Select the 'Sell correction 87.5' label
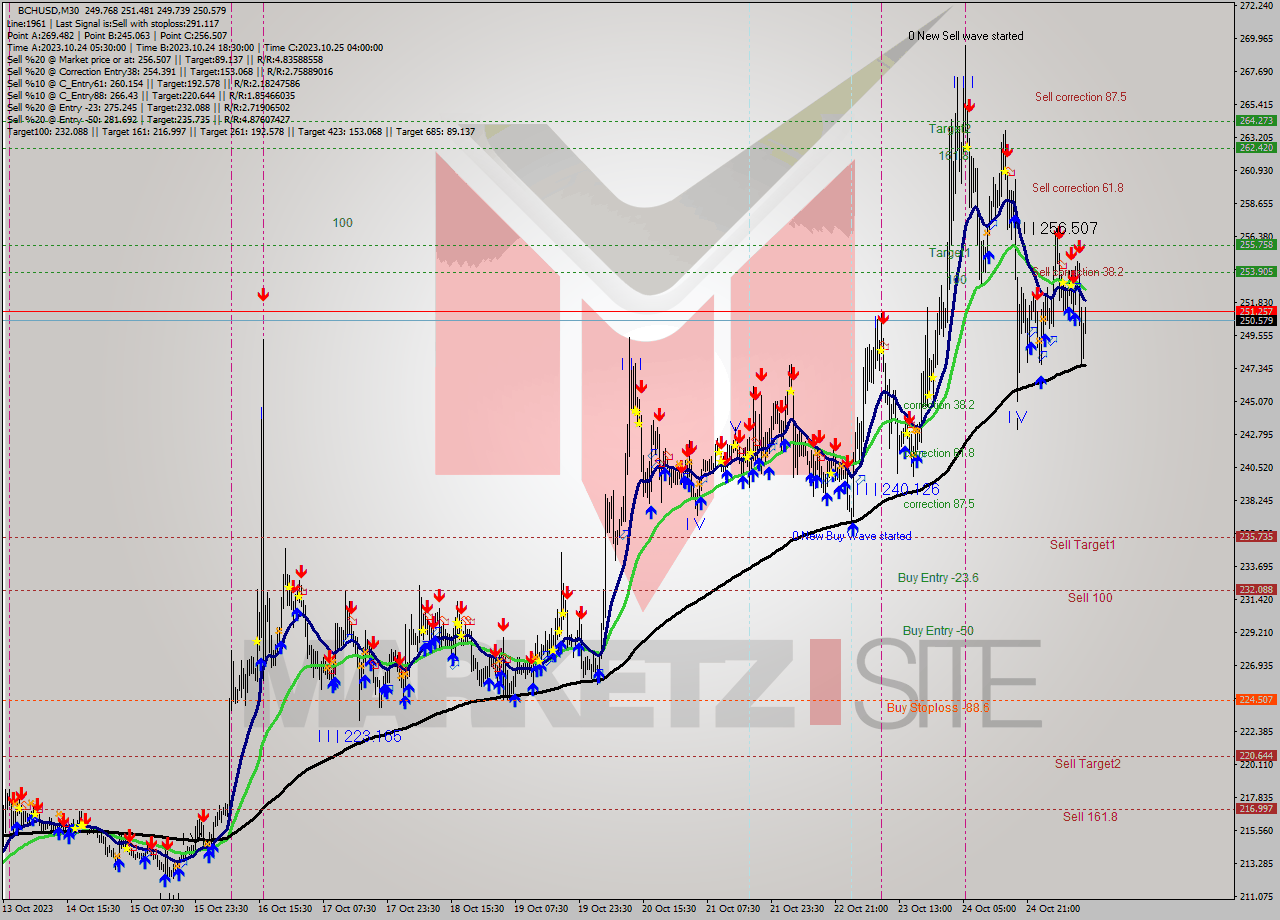Screen dimensions: 1280x920 (1081, 97)
